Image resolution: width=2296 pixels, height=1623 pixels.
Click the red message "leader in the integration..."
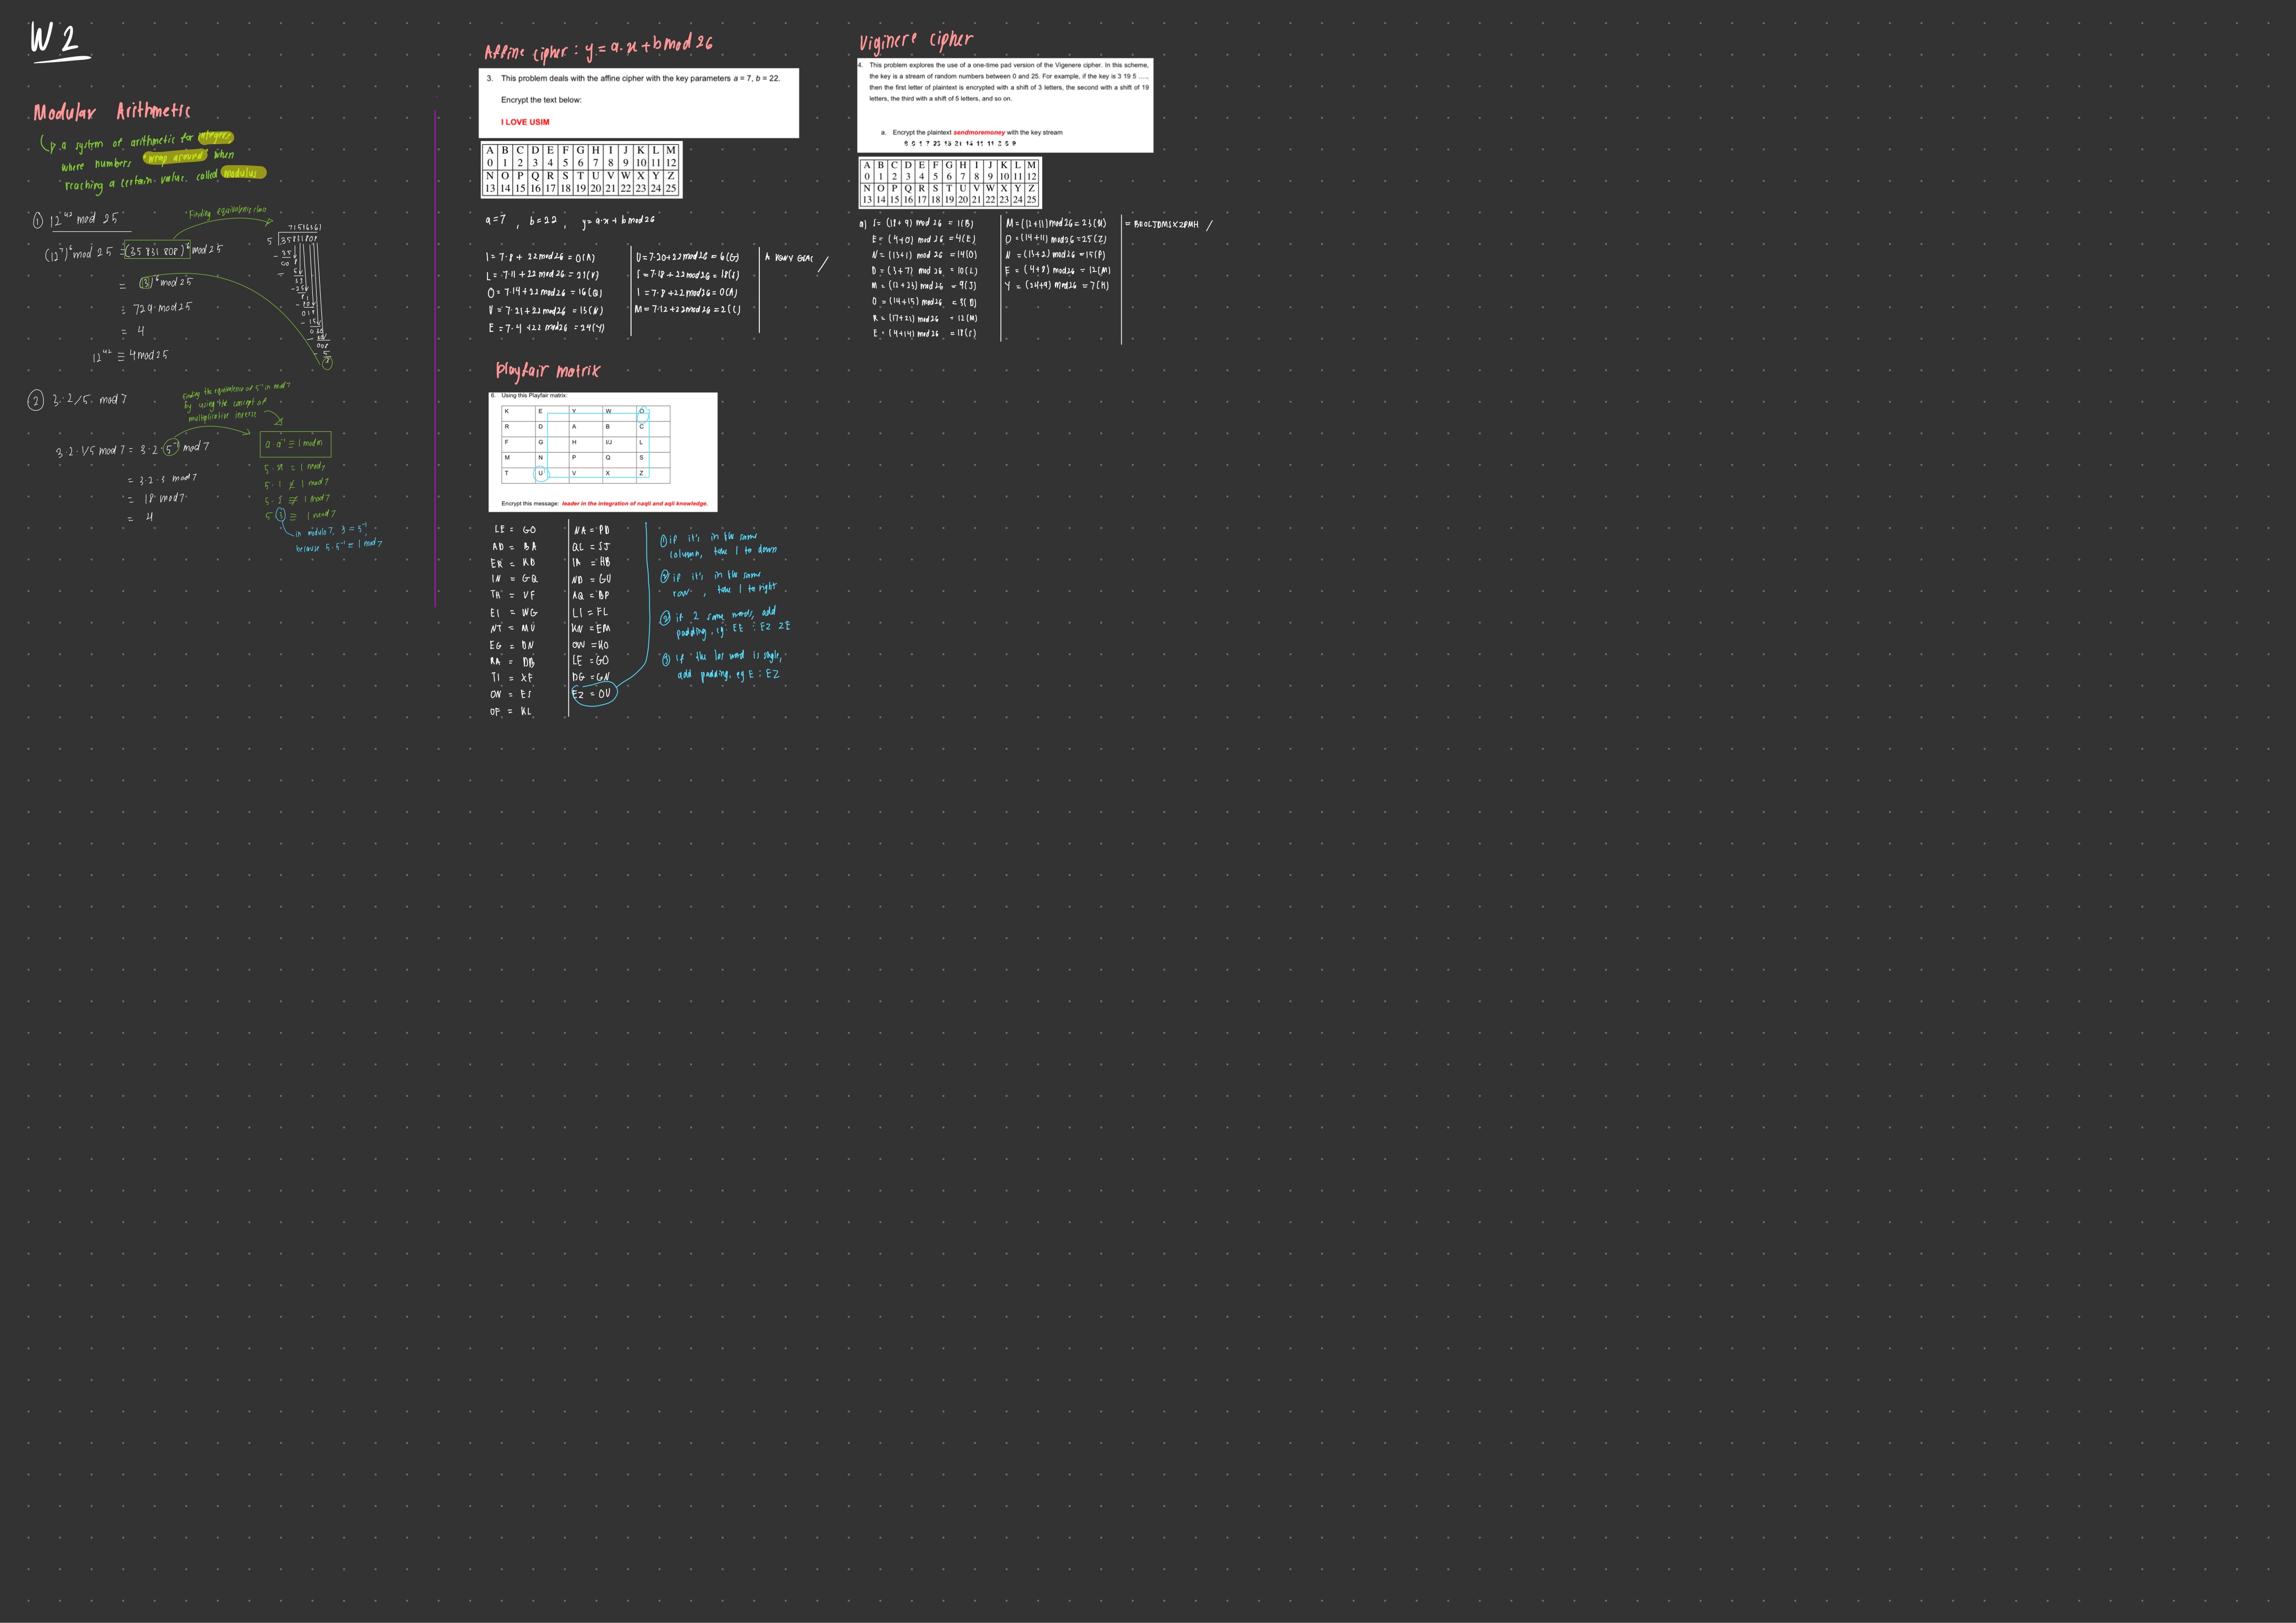(635, 504)
